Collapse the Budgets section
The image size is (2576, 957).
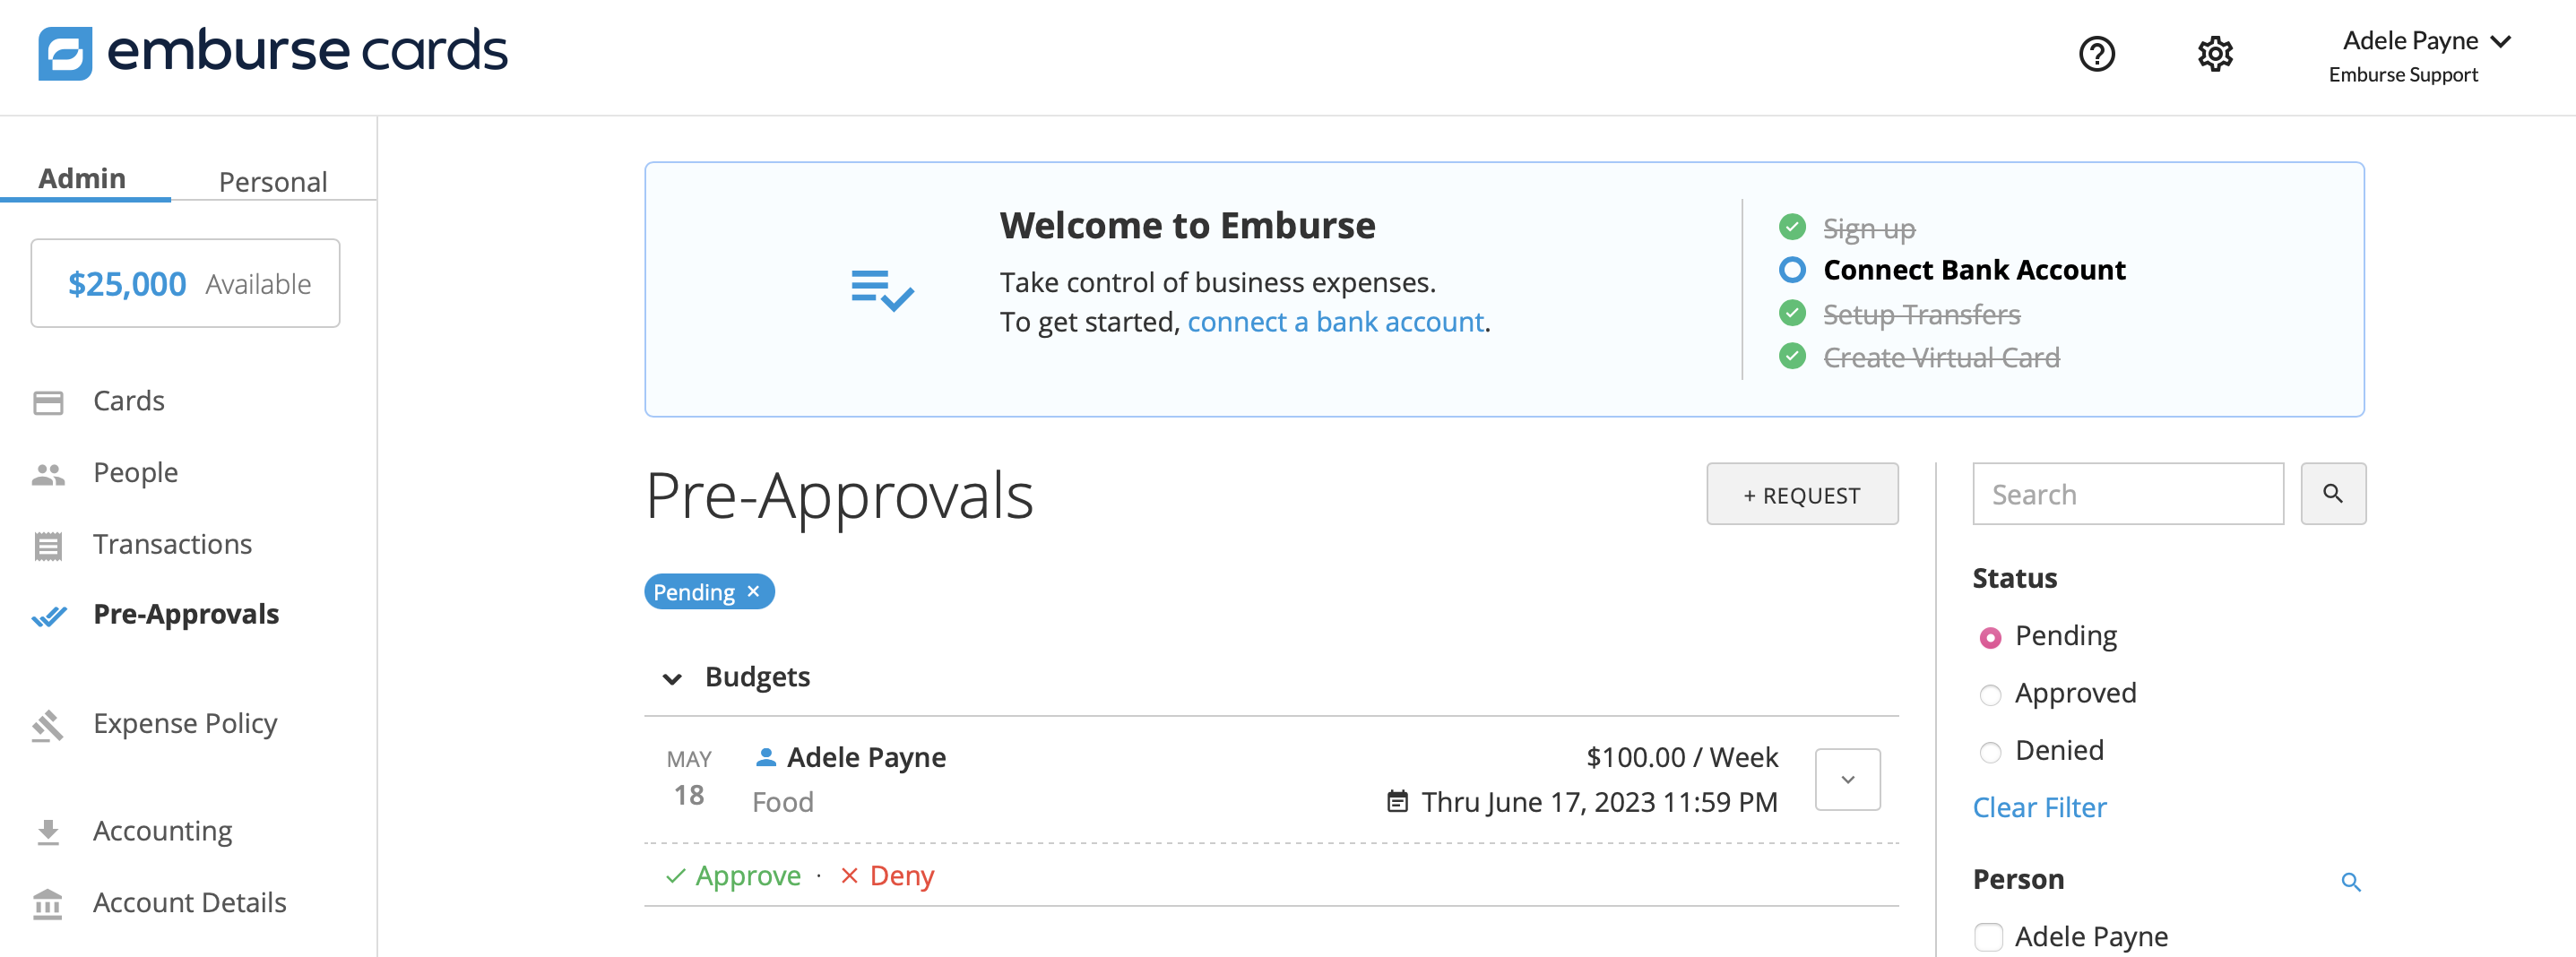(672, 679)
